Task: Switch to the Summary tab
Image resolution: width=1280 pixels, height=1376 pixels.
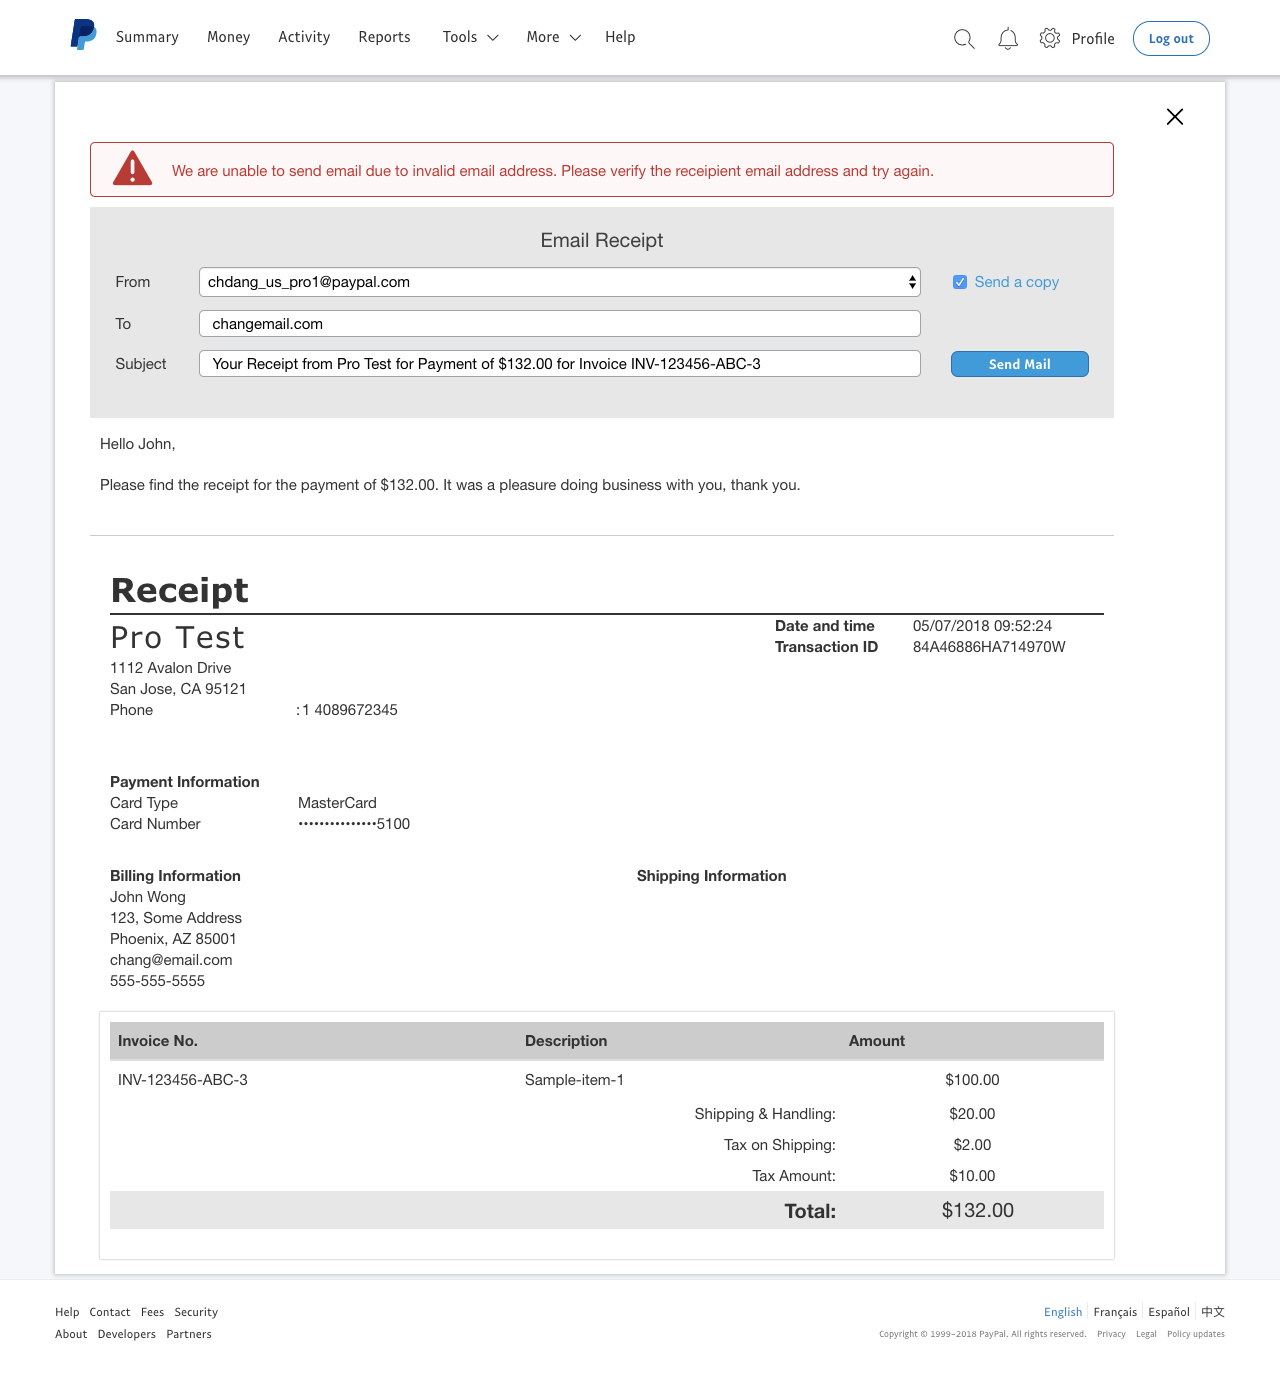Action: pos(147,37)
